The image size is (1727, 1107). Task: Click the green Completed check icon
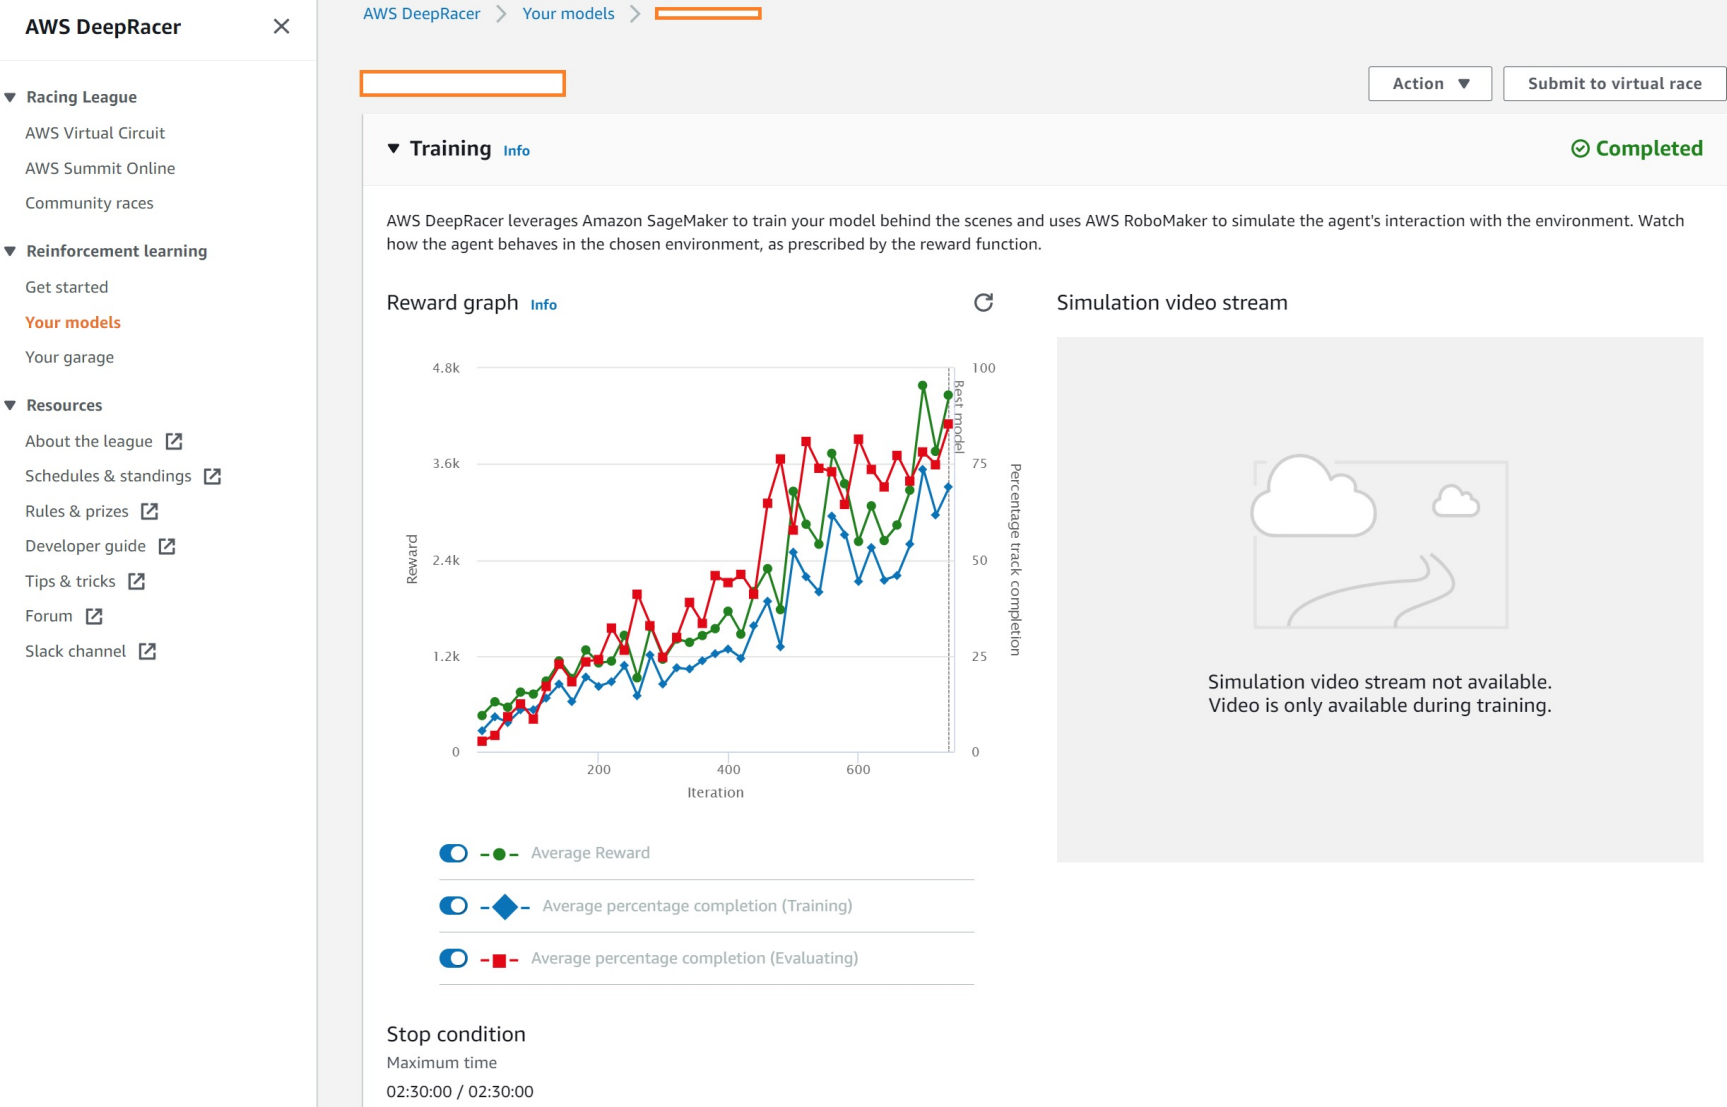1580,149
